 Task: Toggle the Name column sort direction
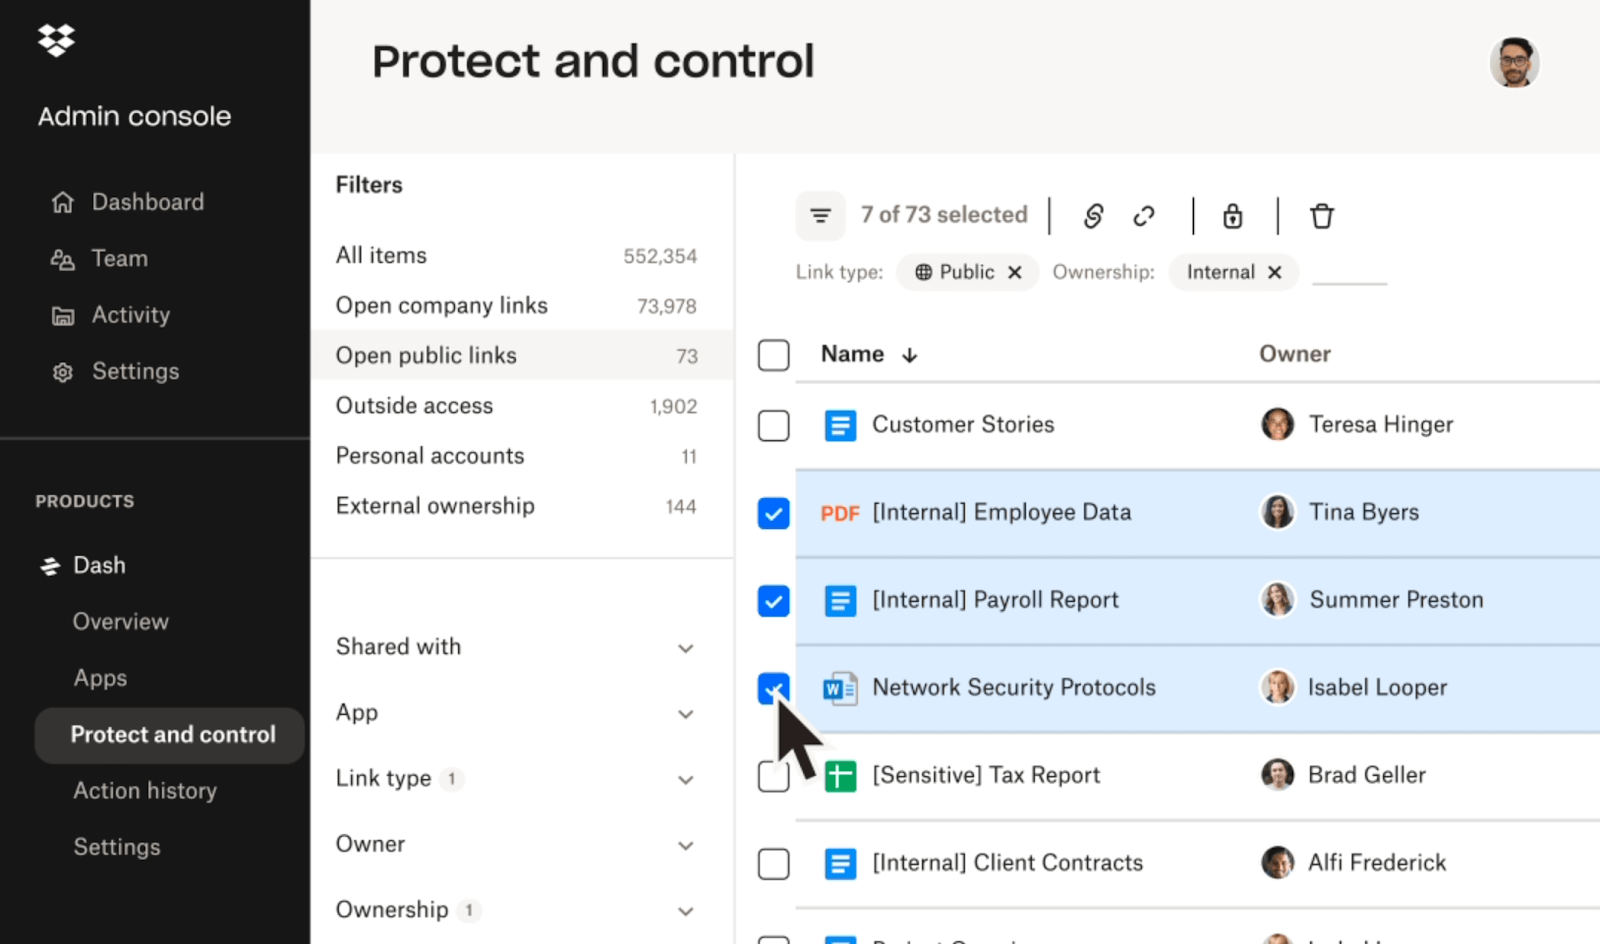(909, 354)
